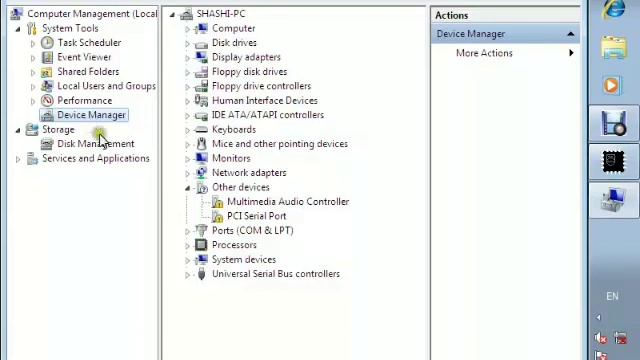
Task: Expand the Event Viewer node
Action: pos(33,58)
